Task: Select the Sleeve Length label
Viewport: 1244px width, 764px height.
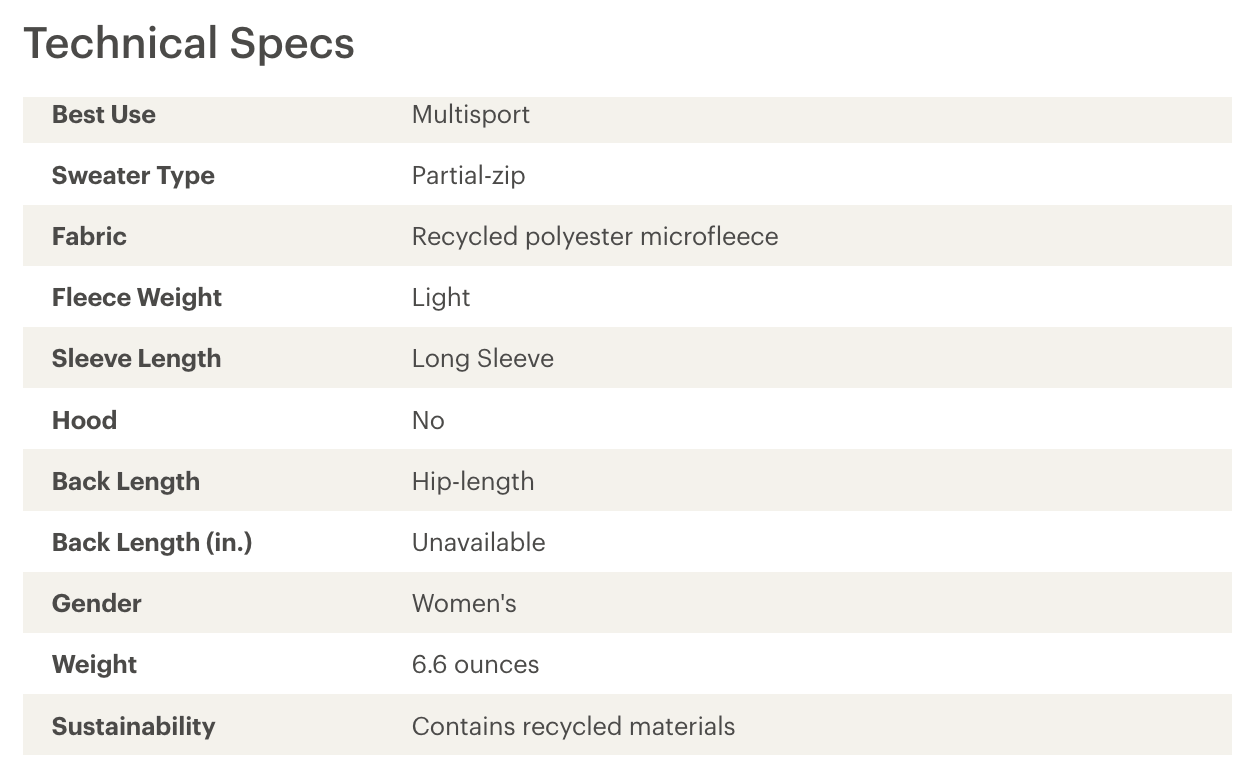Action: pos(136,358)
